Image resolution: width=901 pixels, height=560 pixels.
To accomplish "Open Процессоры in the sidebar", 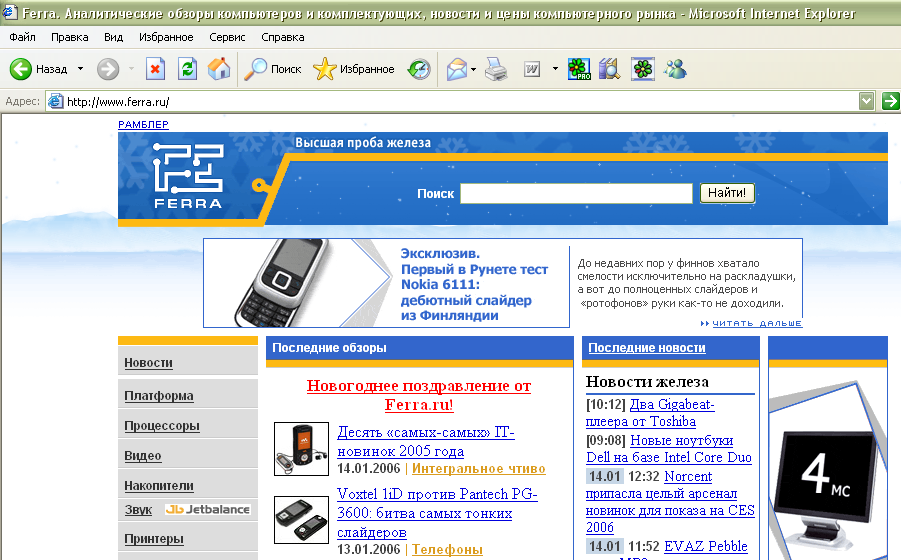I will pyautogui.click(x=162, y=426).
